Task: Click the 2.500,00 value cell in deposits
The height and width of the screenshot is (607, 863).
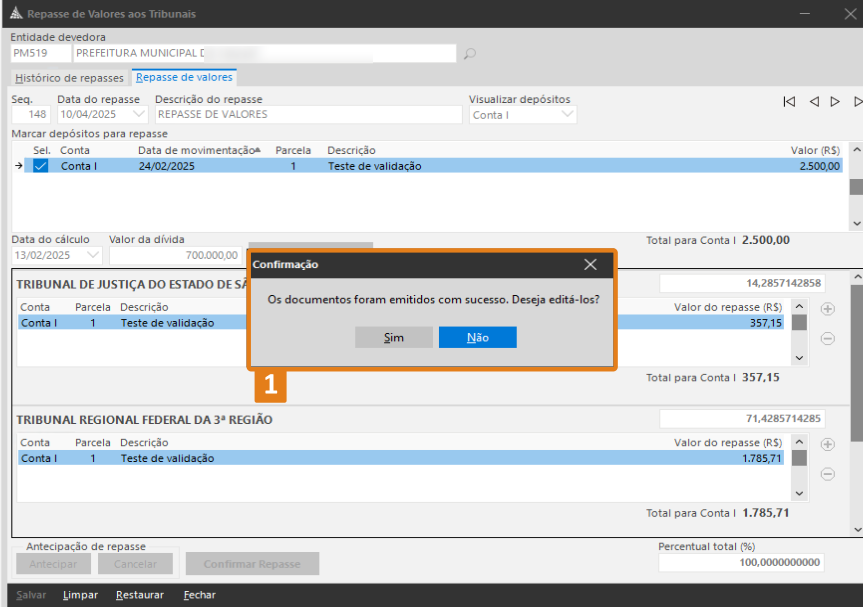Action: (x=820, y=166)
